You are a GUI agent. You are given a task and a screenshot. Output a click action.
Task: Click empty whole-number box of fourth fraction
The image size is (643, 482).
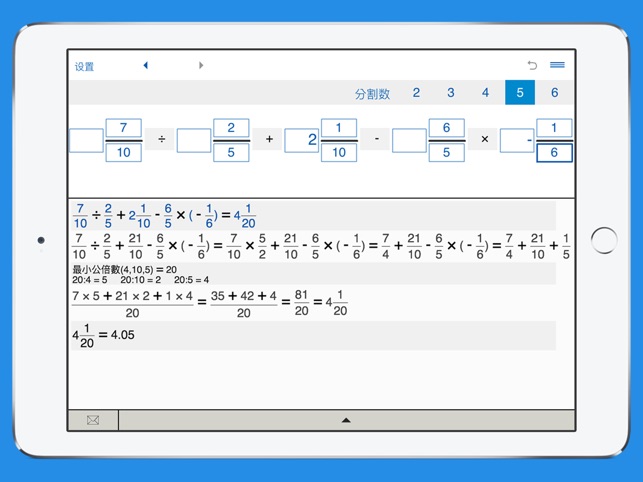pos(409,140)
